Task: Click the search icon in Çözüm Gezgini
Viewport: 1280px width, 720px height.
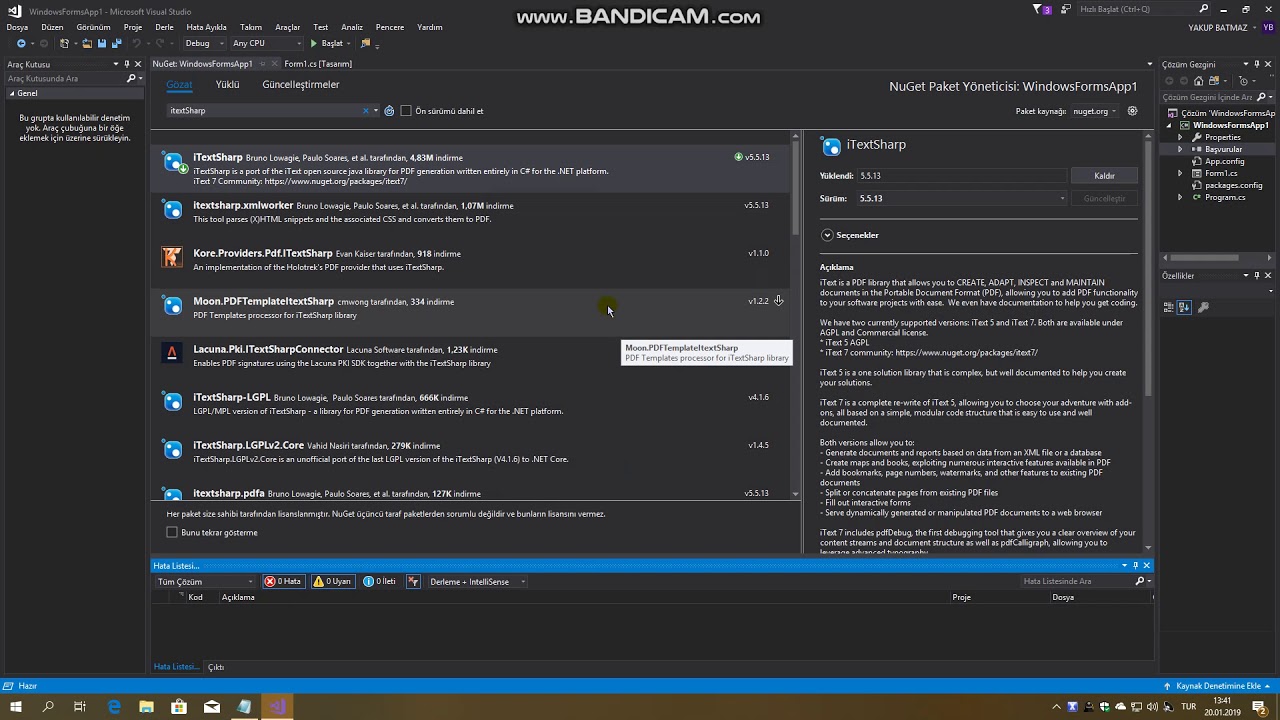Action: [x=1262, y=97]
